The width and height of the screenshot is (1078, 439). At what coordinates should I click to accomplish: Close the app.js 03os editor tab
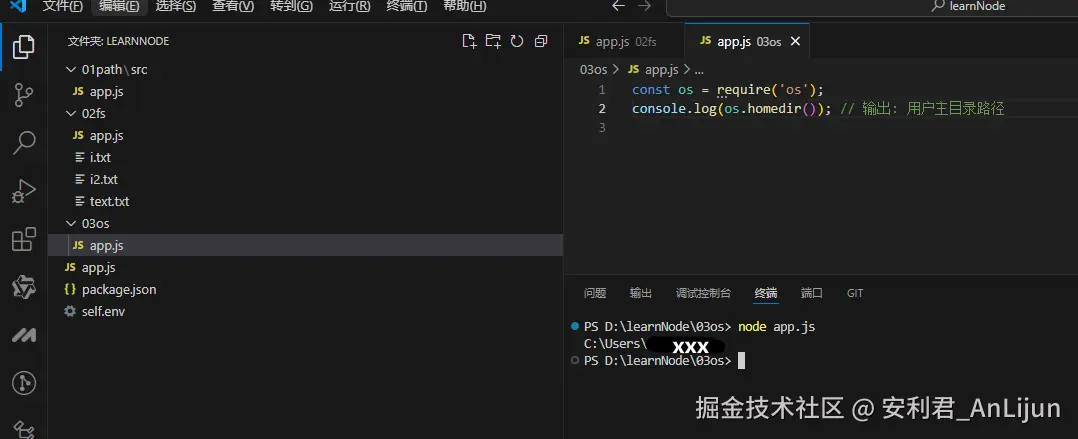tap(795, 42)
